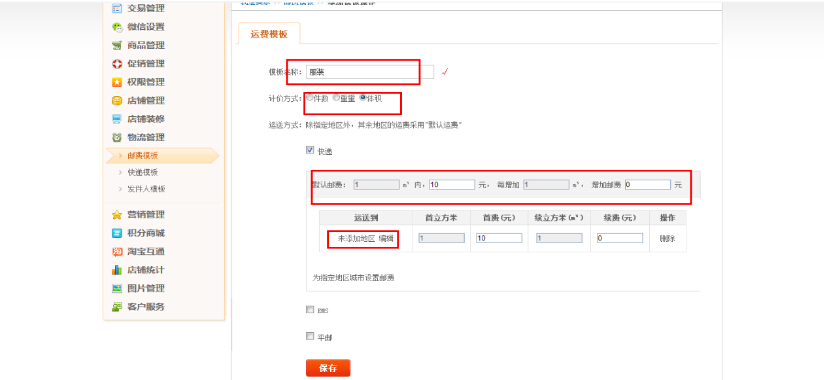
Task: Click the 续立方米 table cell field
Action: pyautogui.click(x=559, y=238)
